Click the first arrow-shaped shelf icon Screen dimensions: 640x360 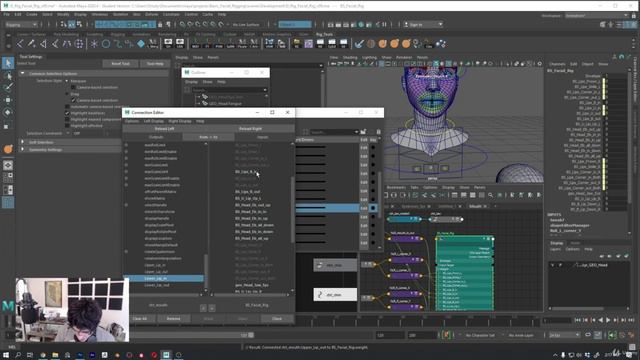pyautogui.click(x=20, y=43)
